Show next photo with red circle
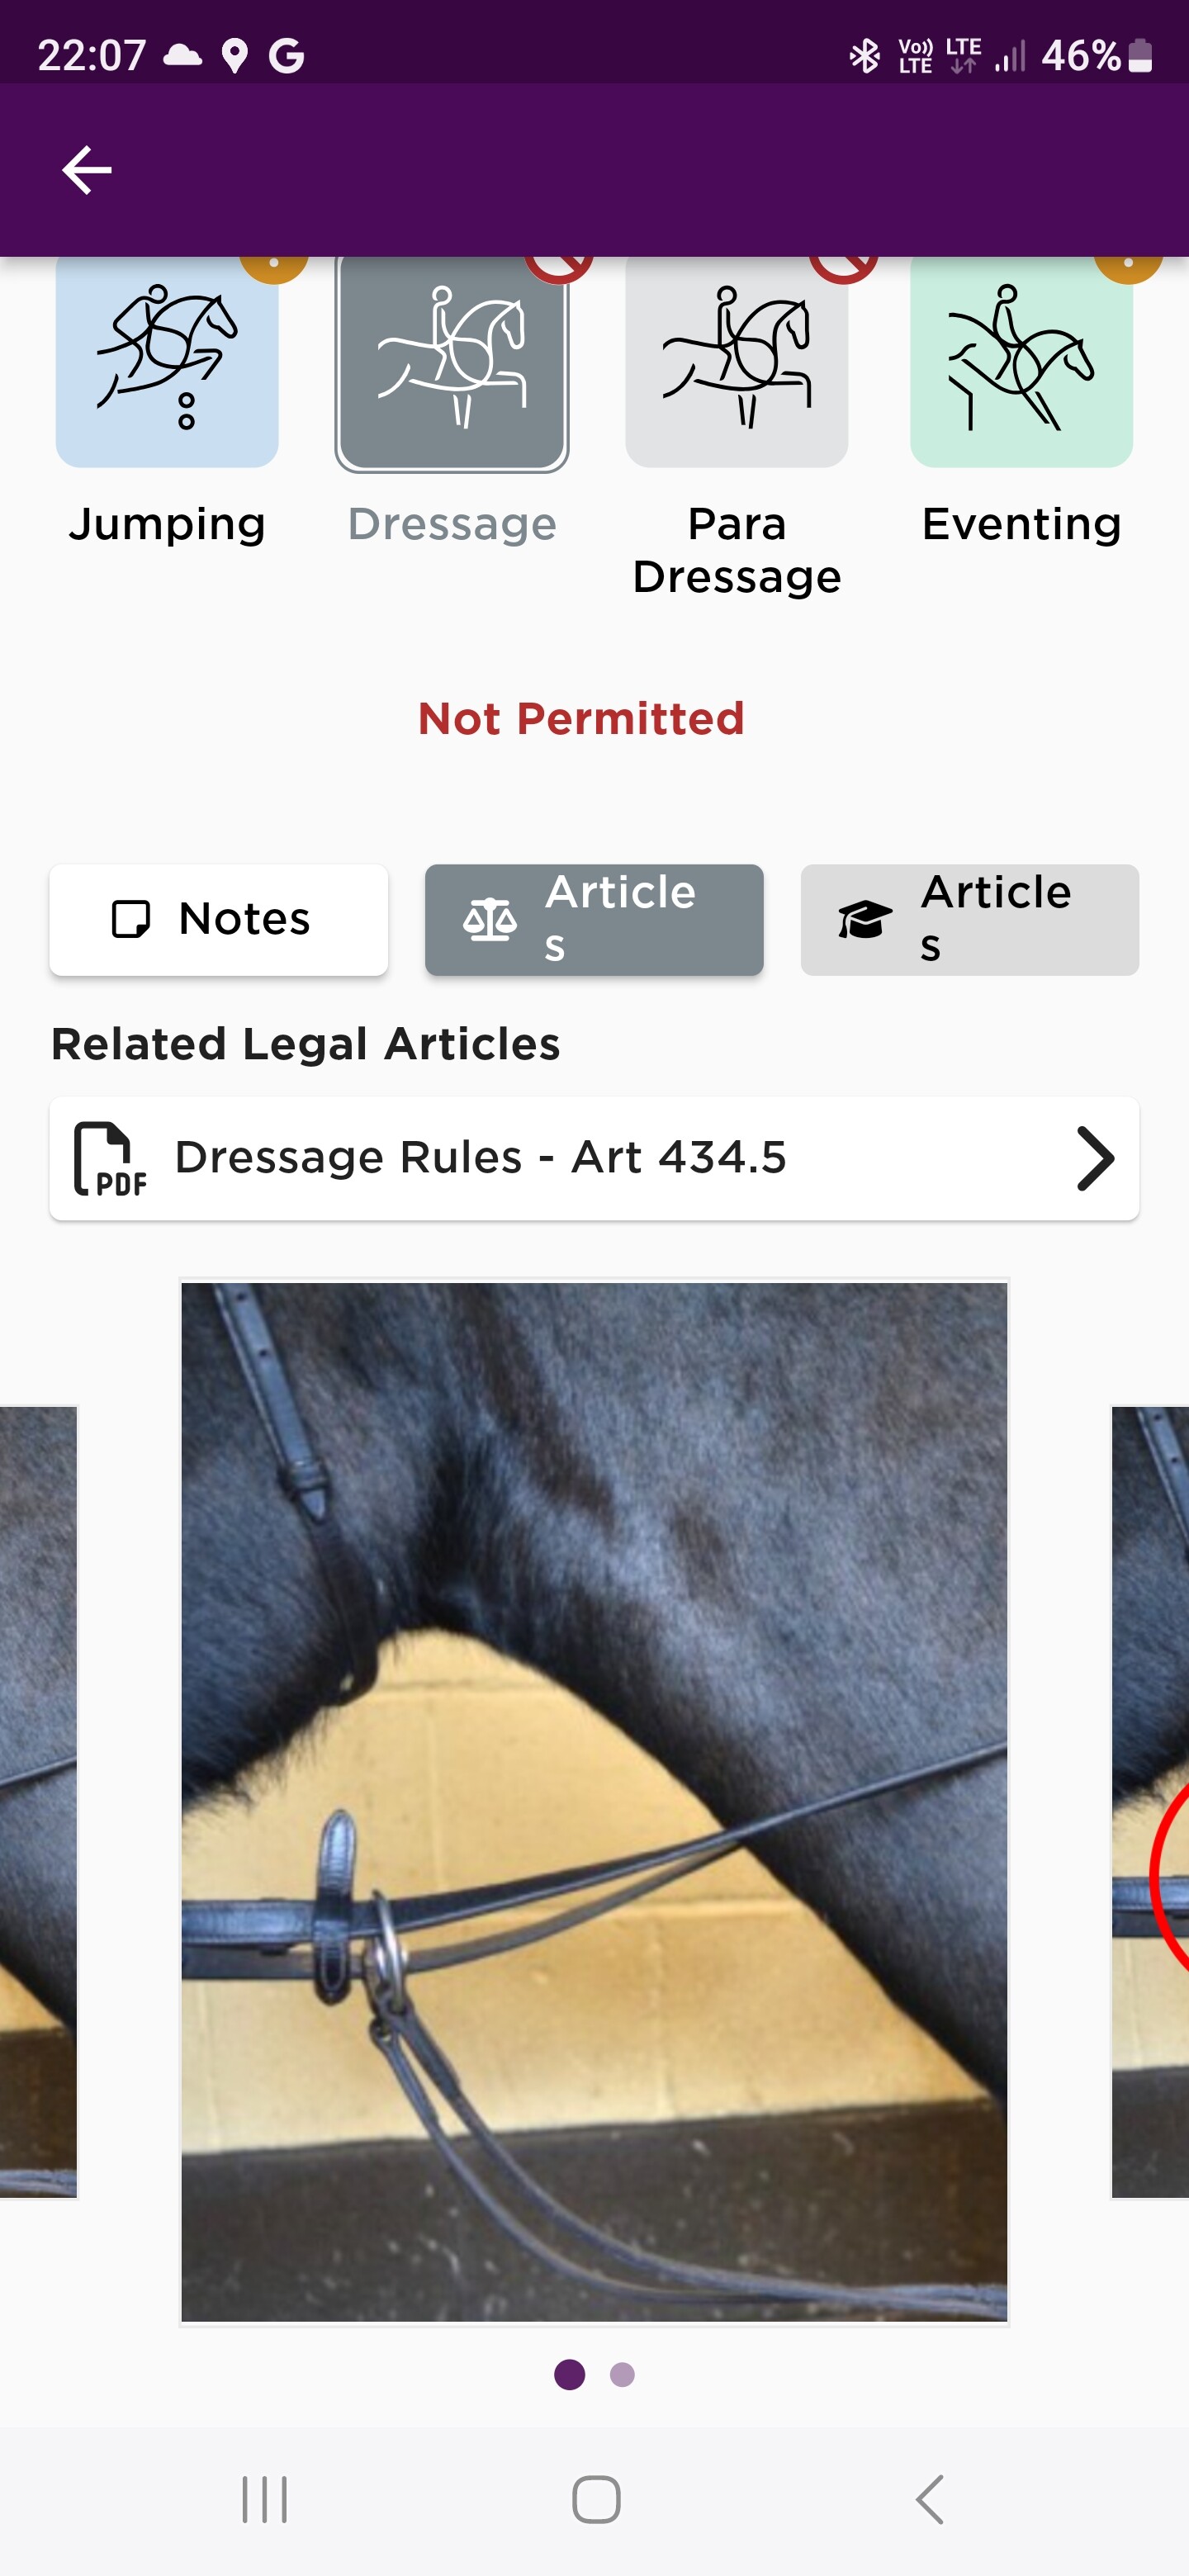 1150,1802
